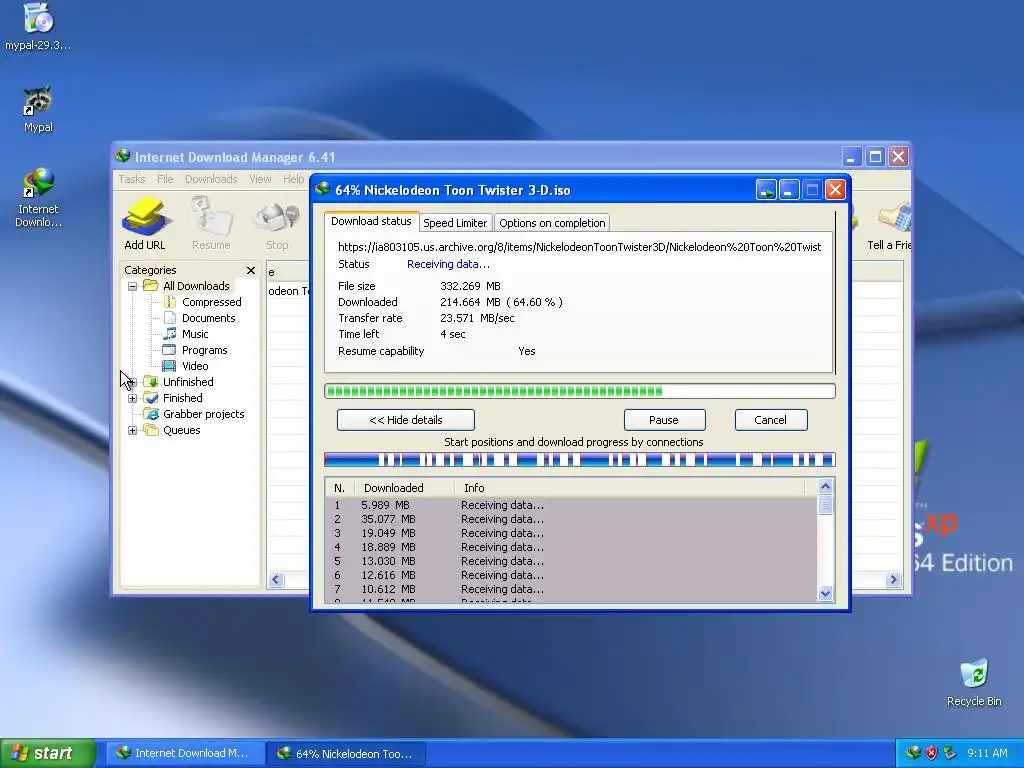Viewport: 1024px width, 768px height.
Task: Click the green download progress bar
Action: [x=580, y=391]
